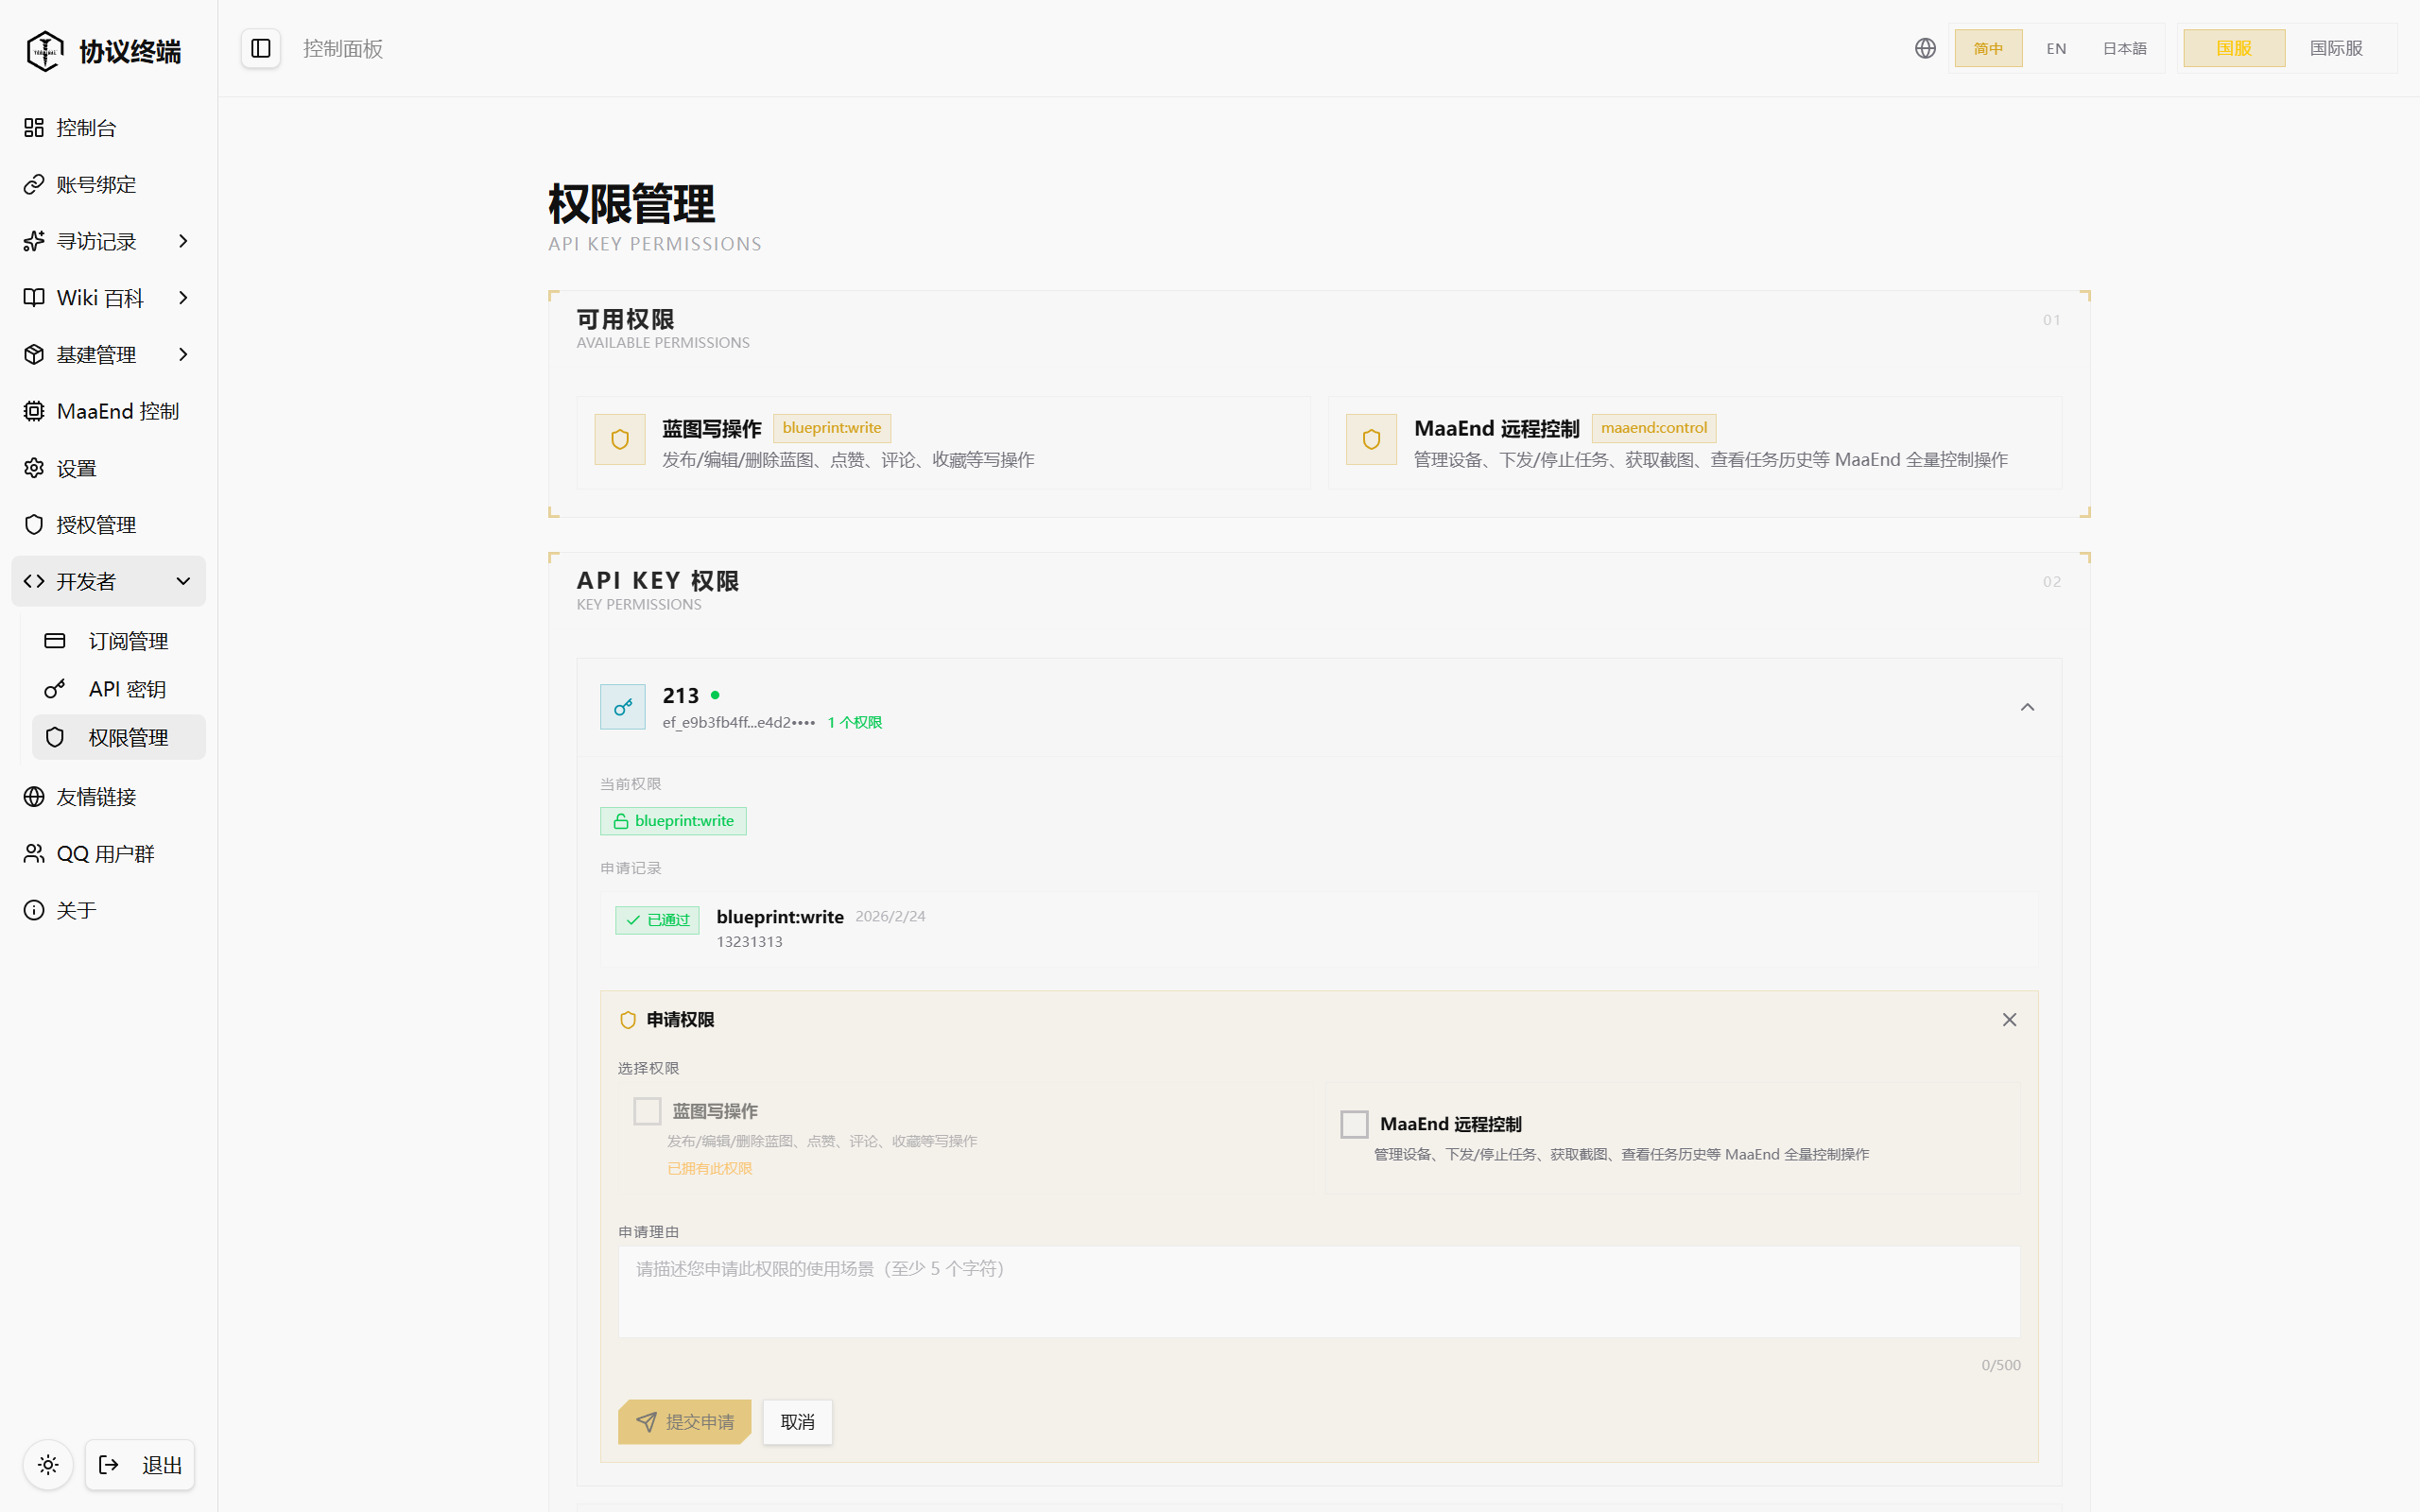Click the maaend:control tag
2420x1512 pixels.
(1654, 428)
